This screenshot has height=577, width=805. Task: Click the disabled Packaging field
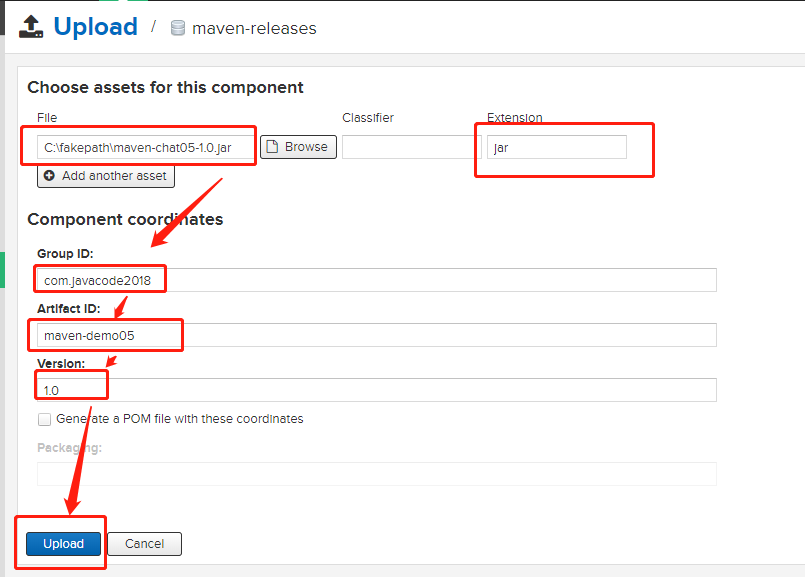pos(376,473)
